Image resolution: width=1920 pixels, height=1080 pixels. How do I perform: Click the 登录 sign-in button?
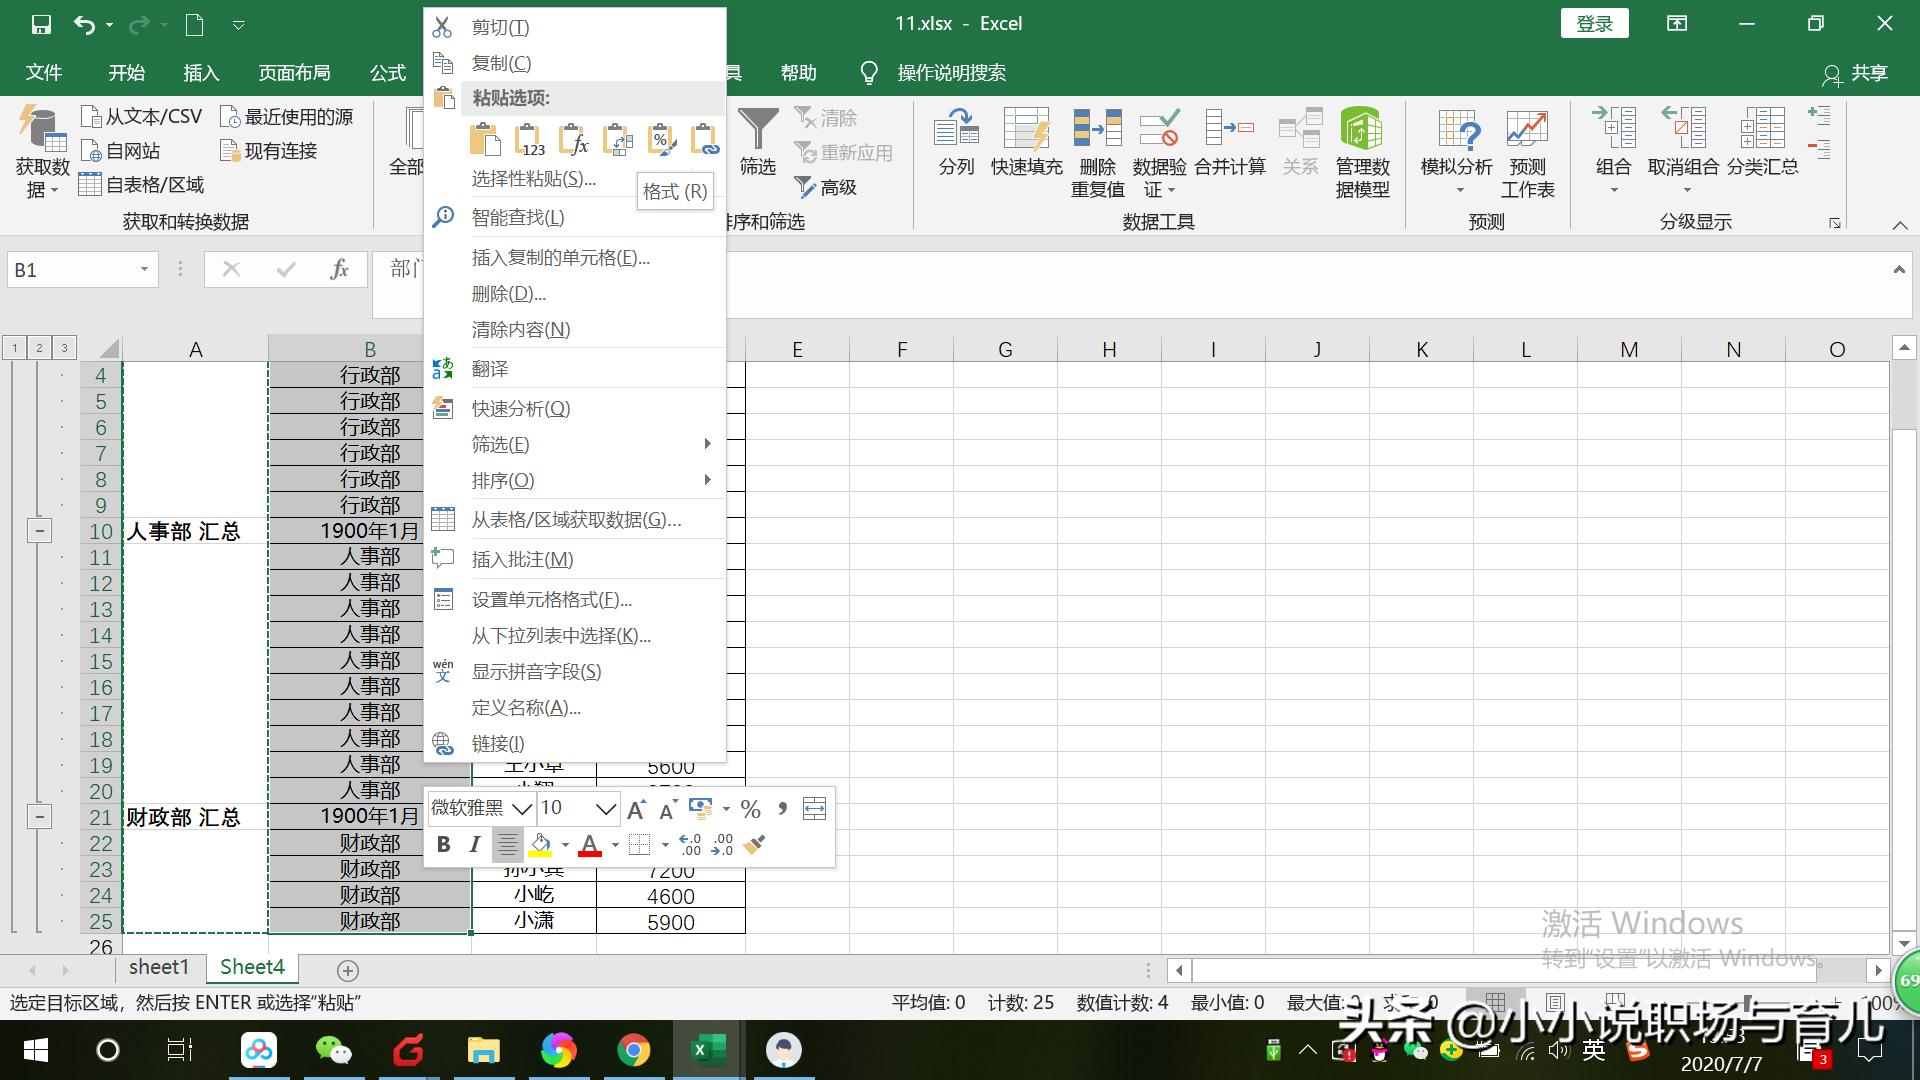pos(1594,24)
